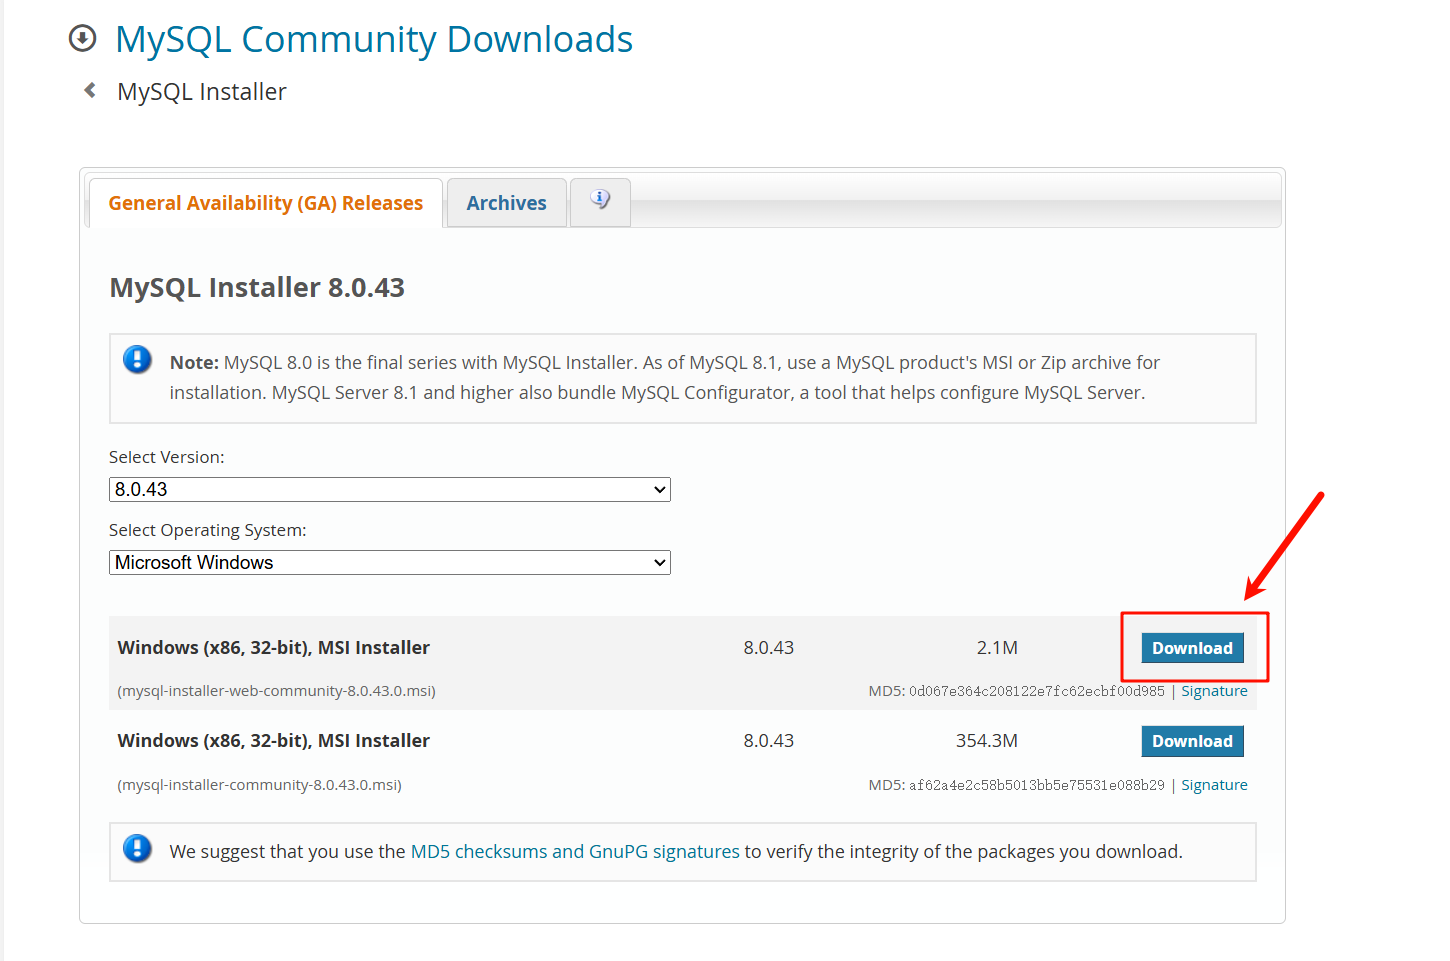Image resolution: width=1450 pixels, height=961 pixels.
Task: Open Signature link for web-community installer
Action: (x=1214, y=691)
